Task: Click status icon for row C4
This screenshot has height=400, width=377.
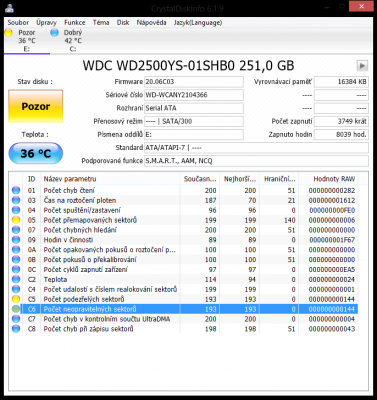Action: tap(16, 289)
